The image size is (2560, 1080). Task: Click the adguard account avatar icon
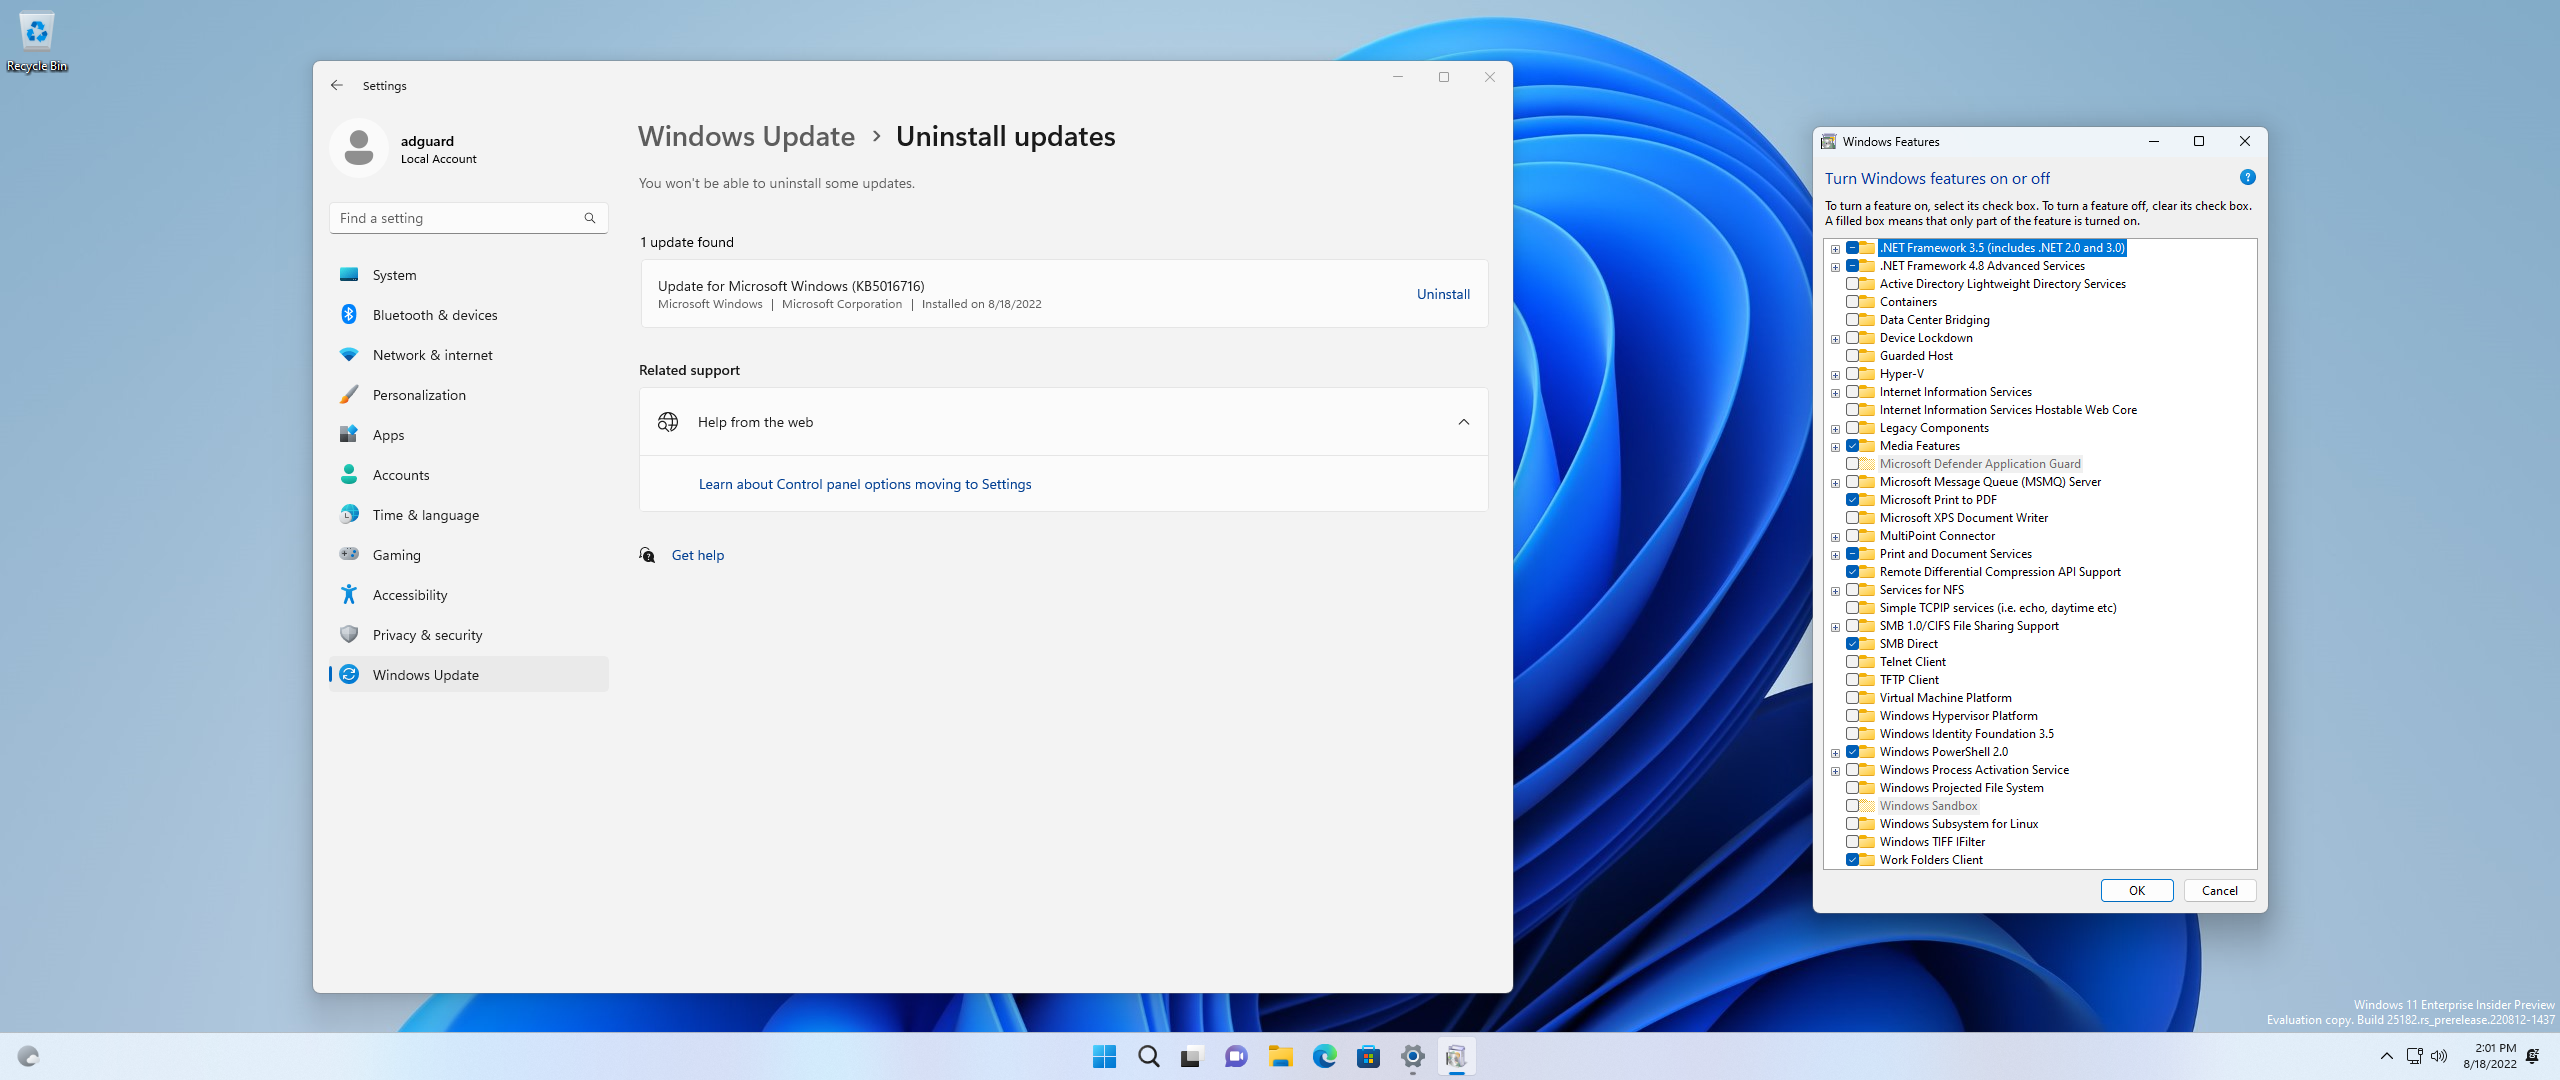pos(359,148)
